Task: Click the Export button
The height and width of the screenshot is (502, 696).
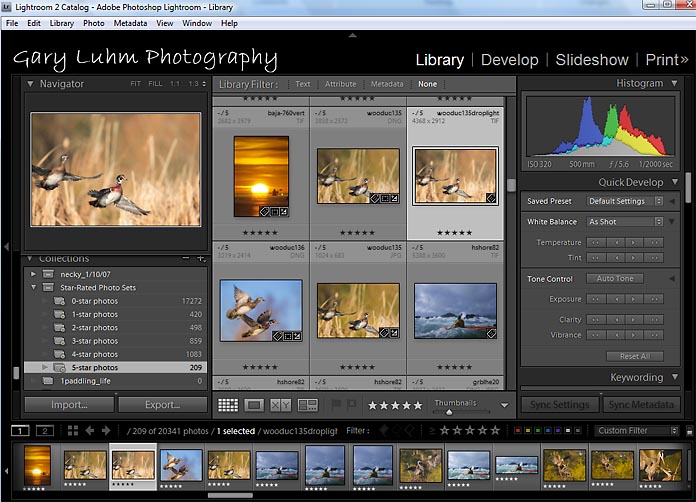Action: pyautogui.click(x=162, y=405)
